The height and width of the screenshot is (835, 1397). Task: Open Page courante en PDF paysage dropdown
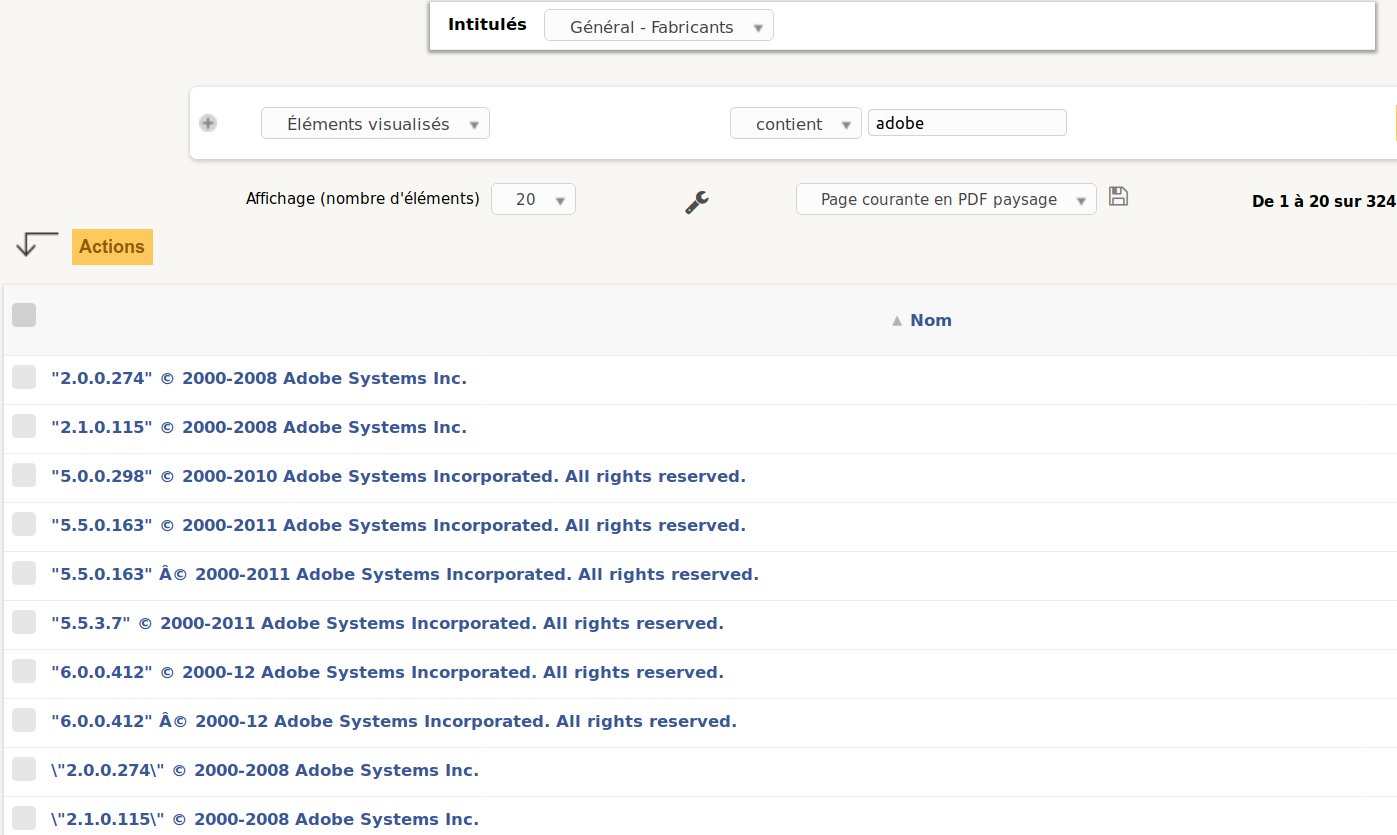(946, 199)
